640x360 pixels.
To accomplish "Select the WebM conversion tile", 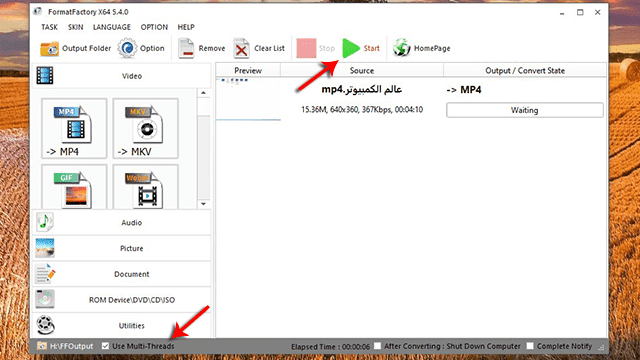I will (146, 187).
